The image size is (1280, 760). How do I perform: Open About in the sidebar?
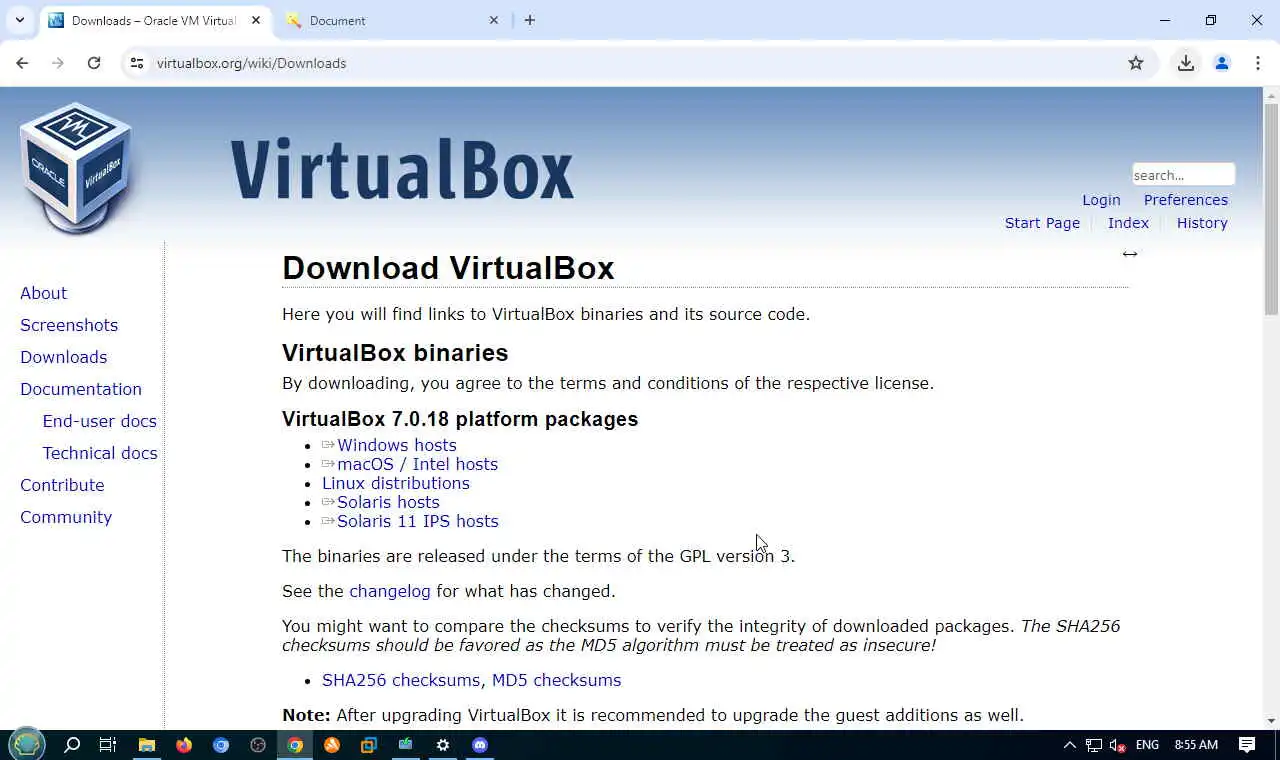pos(43,293)
